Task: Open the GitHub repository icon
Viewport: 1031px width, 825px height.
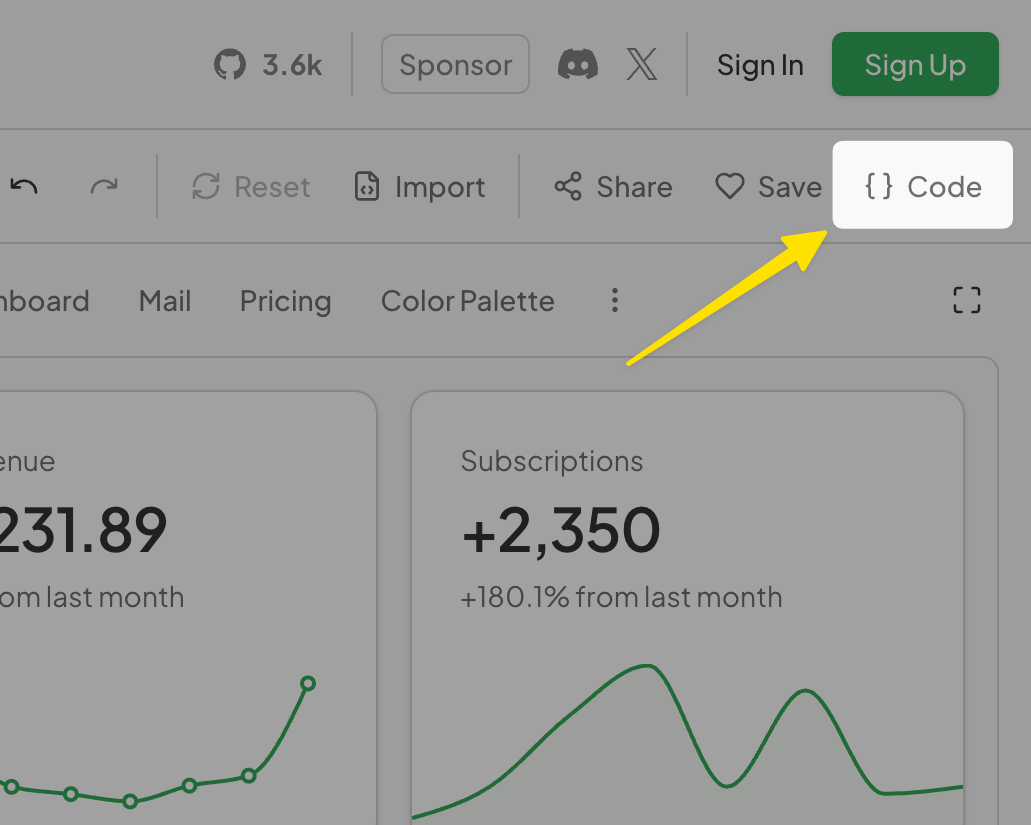Action: pyautogui.click(x=230, y=65)
